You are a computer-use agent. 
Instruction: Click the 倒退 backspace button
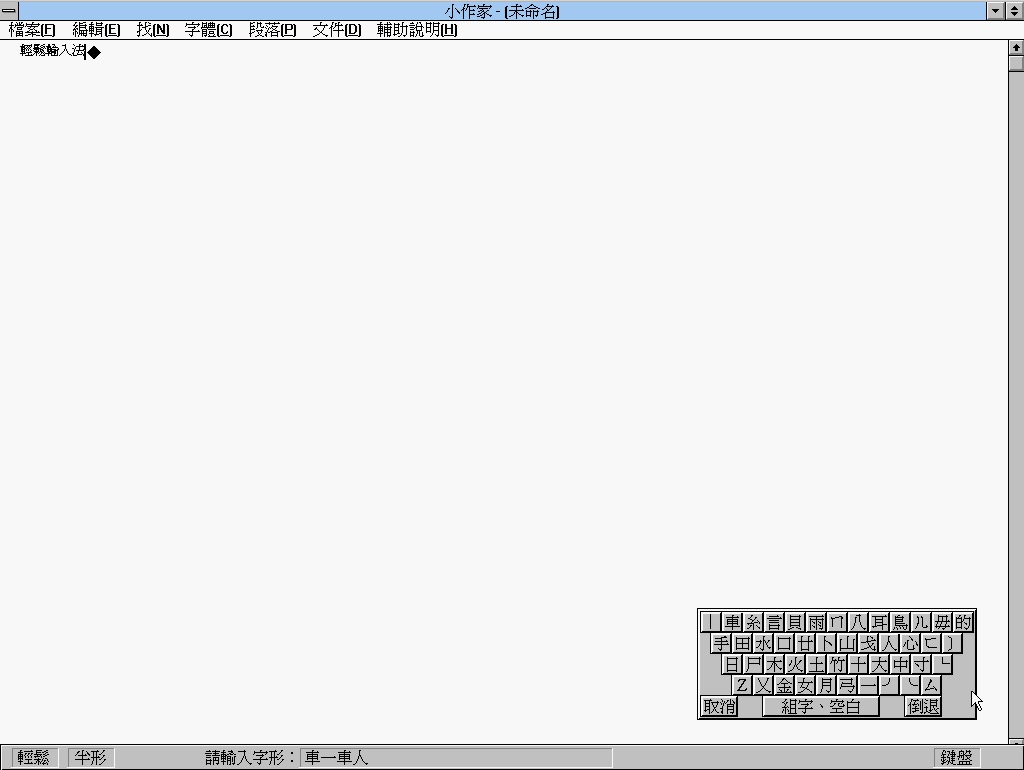click(923, 706)
